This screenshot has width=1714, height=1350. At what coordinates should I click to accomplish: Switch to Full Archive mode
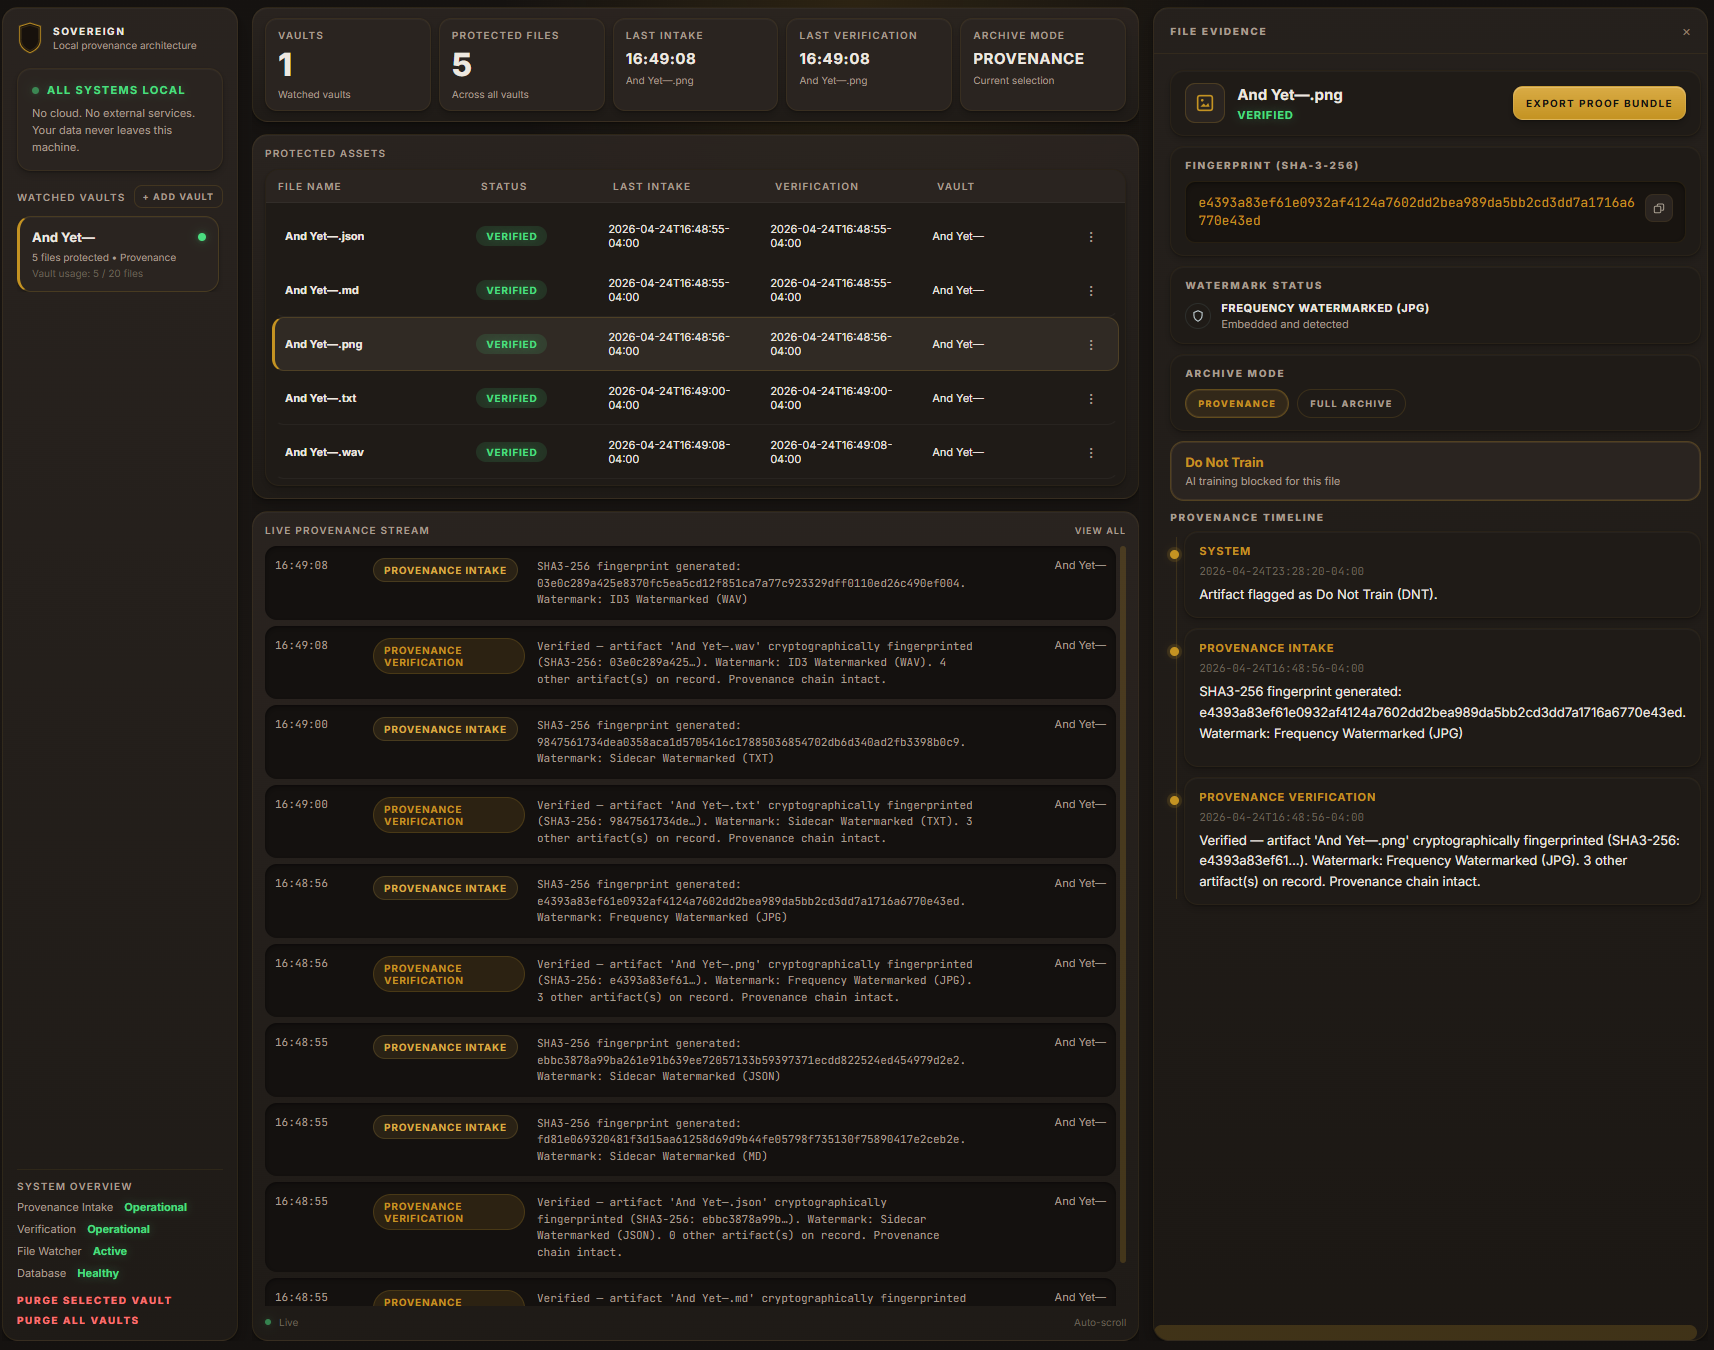pos(1351,404)
